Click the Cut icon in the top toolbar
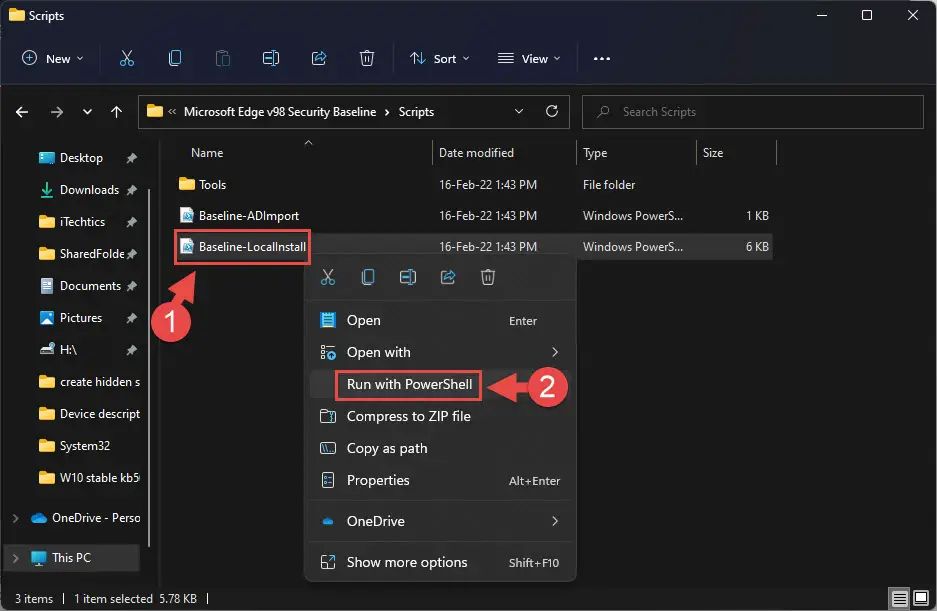937x611 pixels. coord(127,58)
